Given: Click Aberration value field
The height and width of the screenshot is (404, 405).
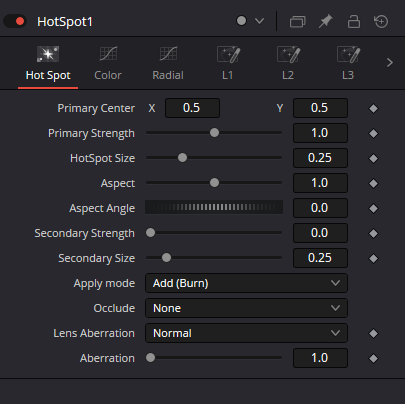Looking at the screenshot, I should [320, 358].
